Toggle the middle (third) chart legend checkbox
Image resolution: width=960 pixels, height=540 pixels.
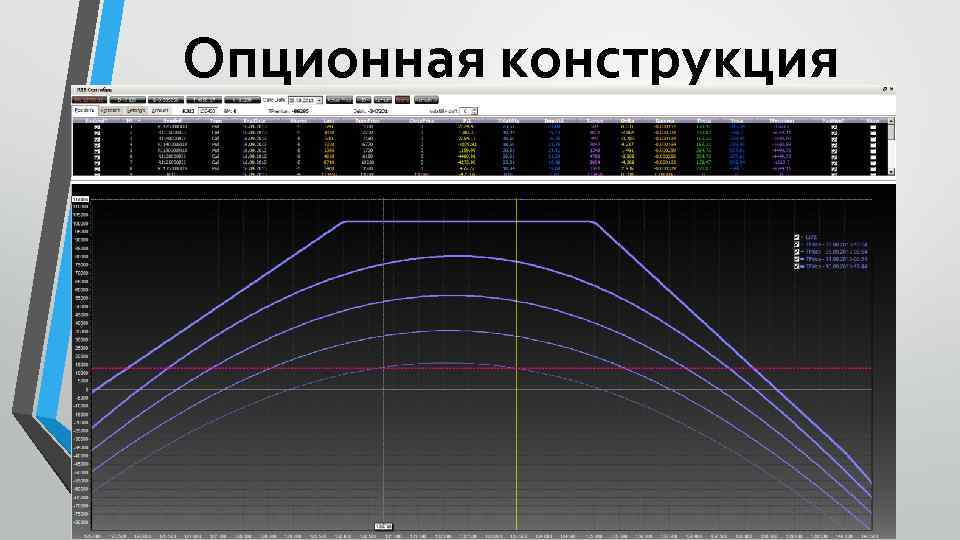pyautogui.click(x=797, y=252)
